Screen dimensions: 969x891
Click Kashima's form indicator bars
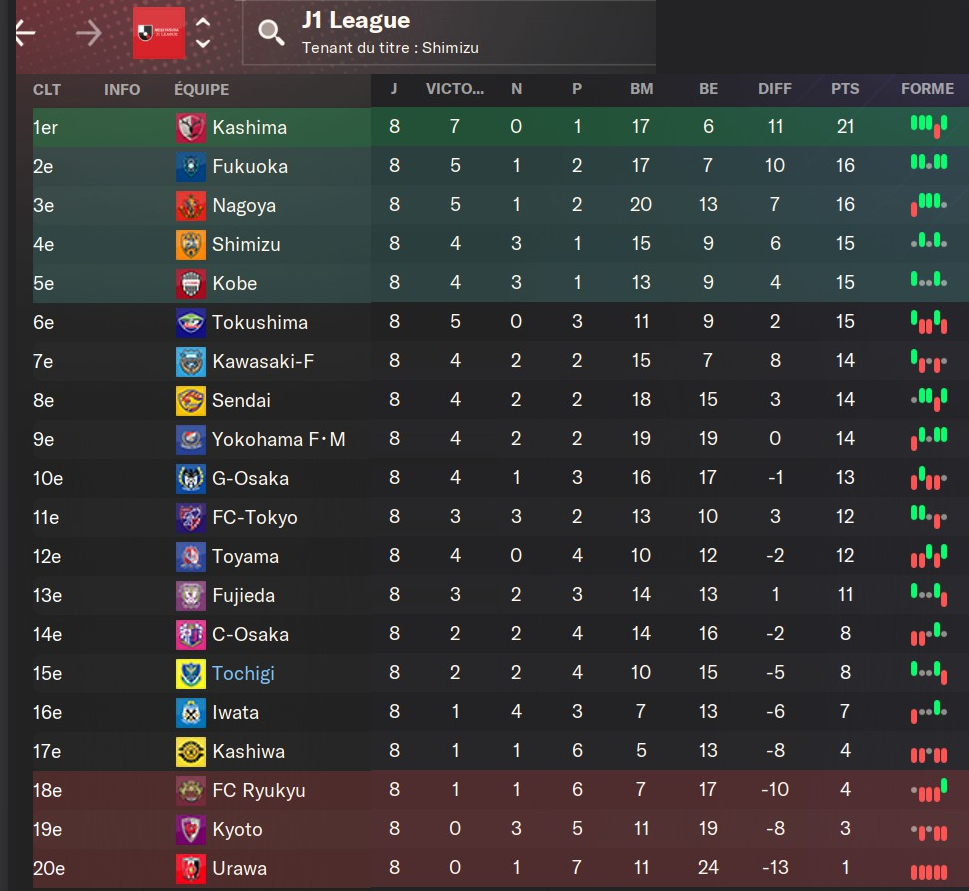pyautogui.click(x=928, y=127)
